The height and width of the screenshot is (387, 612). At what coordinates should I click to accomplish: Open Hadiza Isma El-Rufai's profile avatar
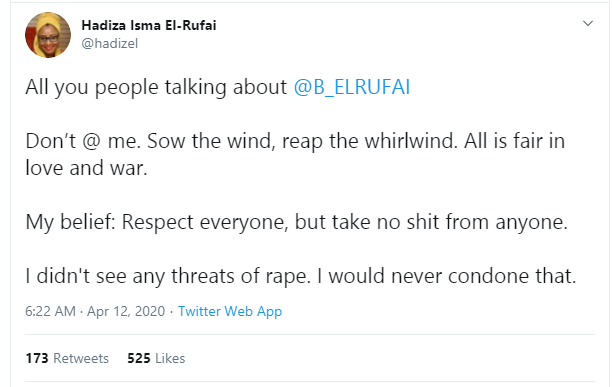click(48, 35)
